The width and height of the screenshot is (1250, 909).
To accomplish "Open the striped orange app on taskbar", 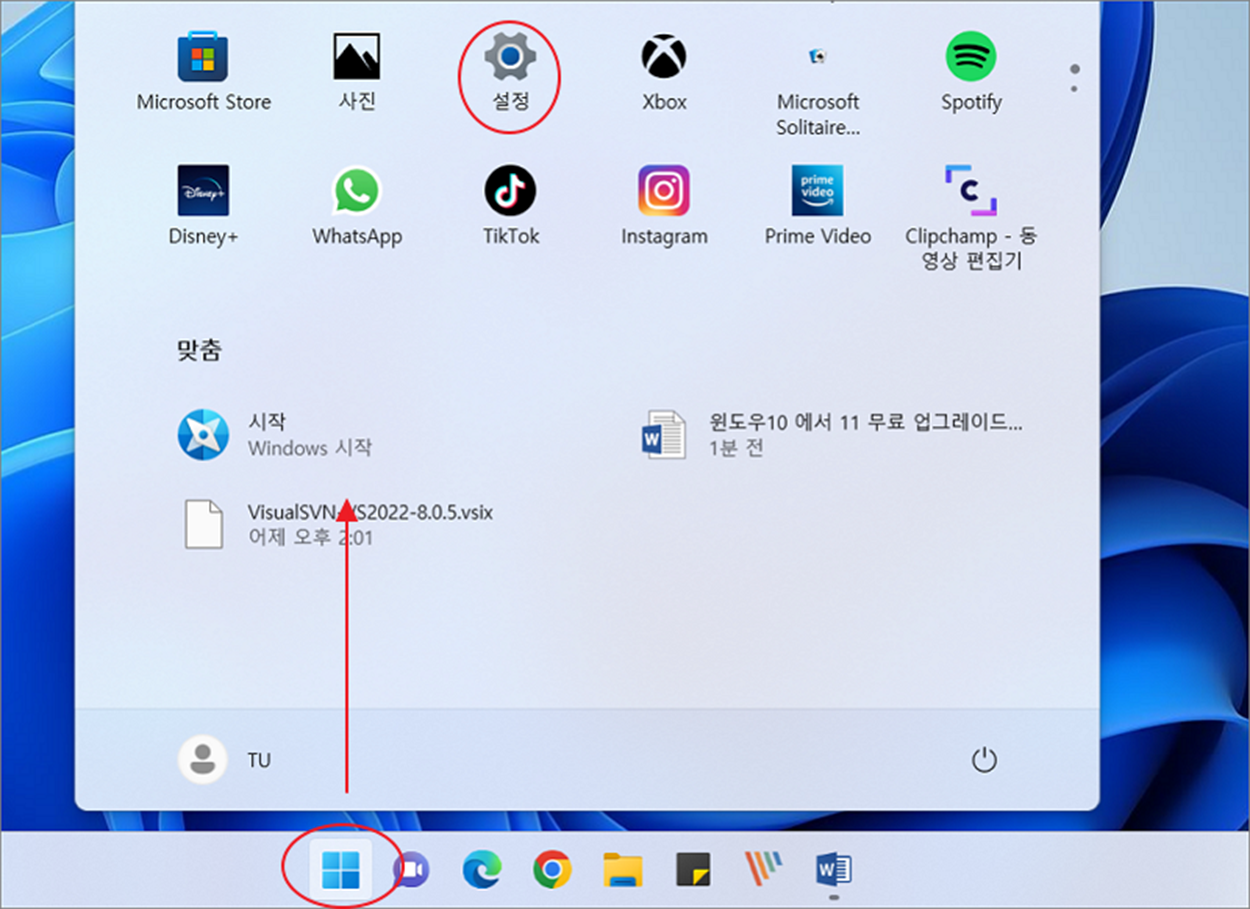I will tap(764, 869).
